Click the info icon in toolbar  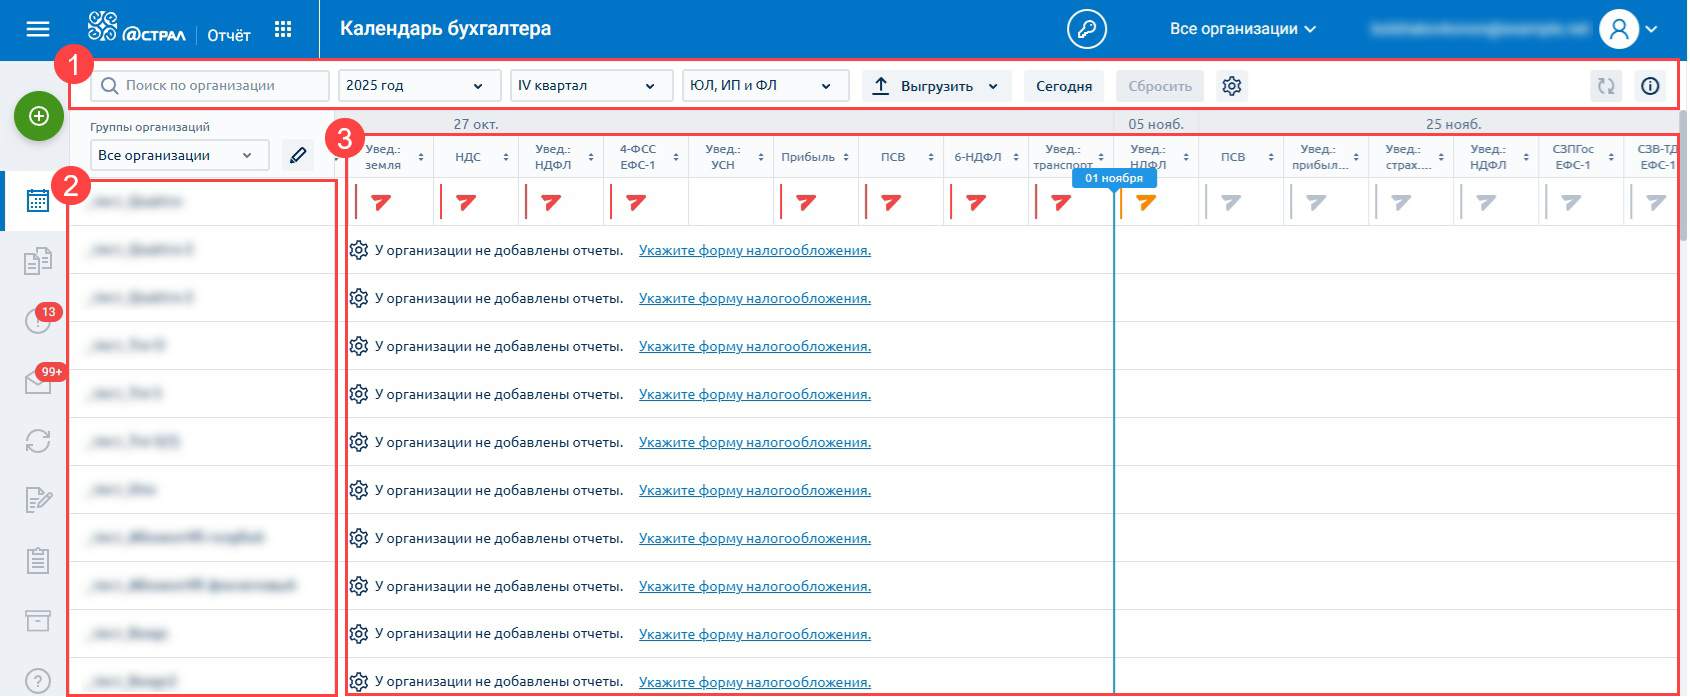click(1650, 86)
